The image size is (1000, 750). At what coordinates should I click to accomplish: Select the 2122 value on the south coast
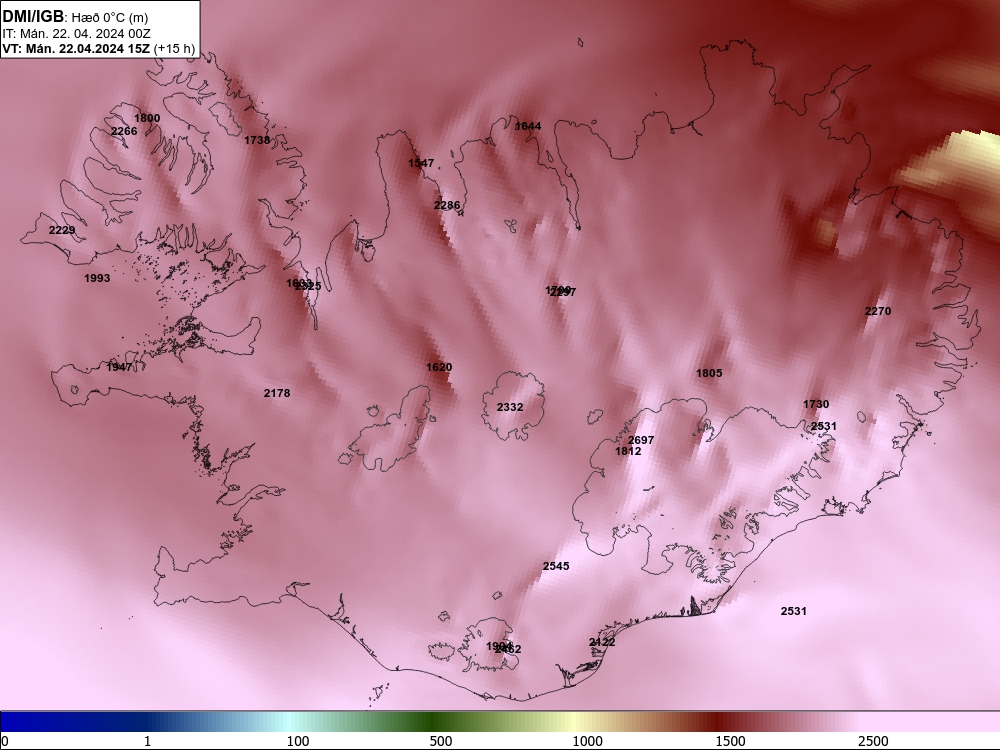(x=602, y=642)
